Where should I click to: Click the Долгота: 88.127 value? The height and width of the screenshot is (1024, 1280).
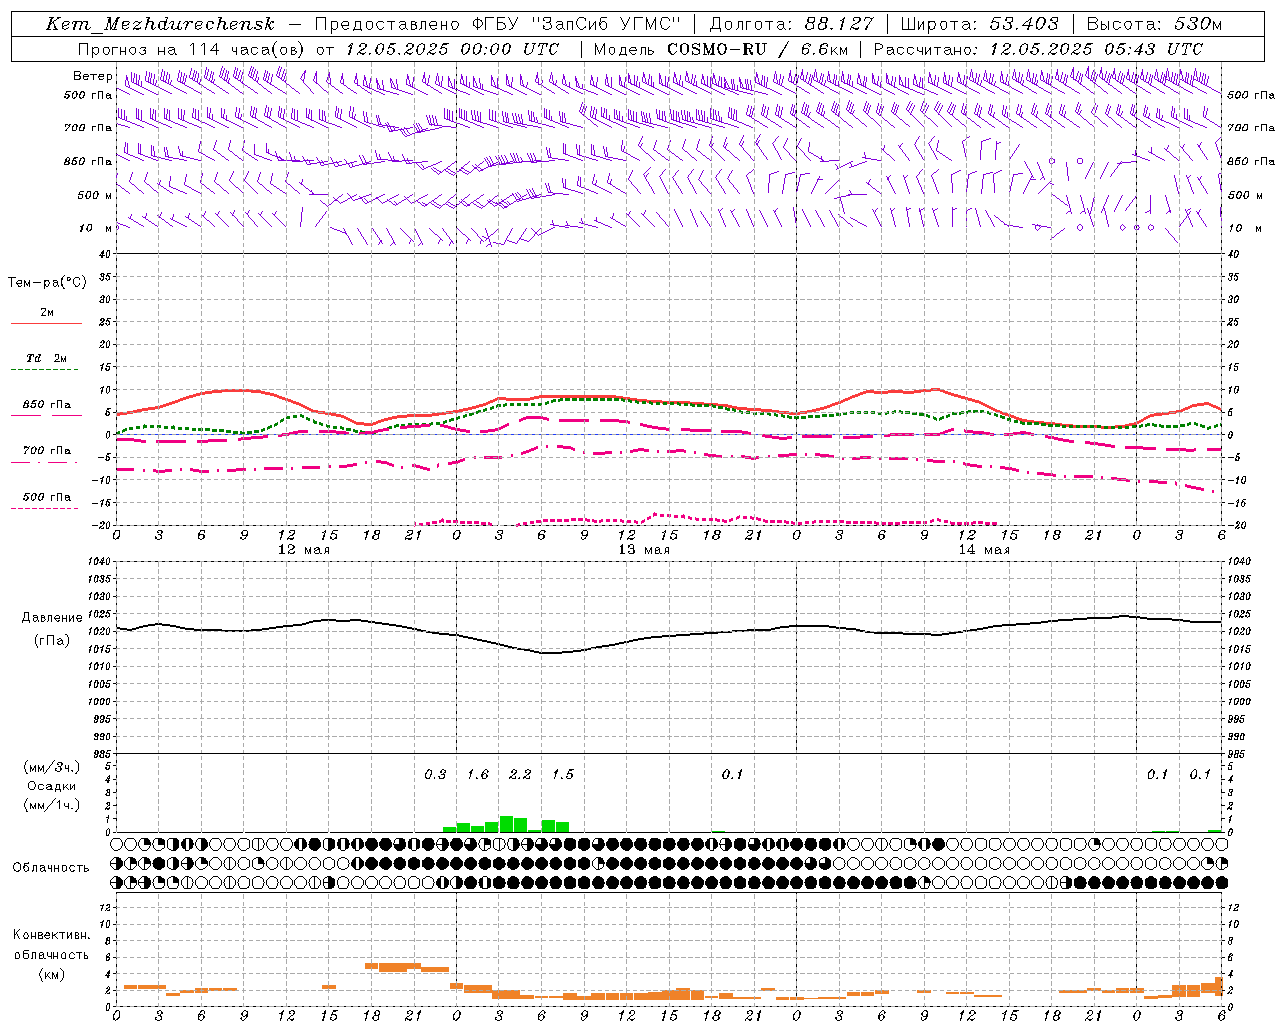(x=791, y=25)
